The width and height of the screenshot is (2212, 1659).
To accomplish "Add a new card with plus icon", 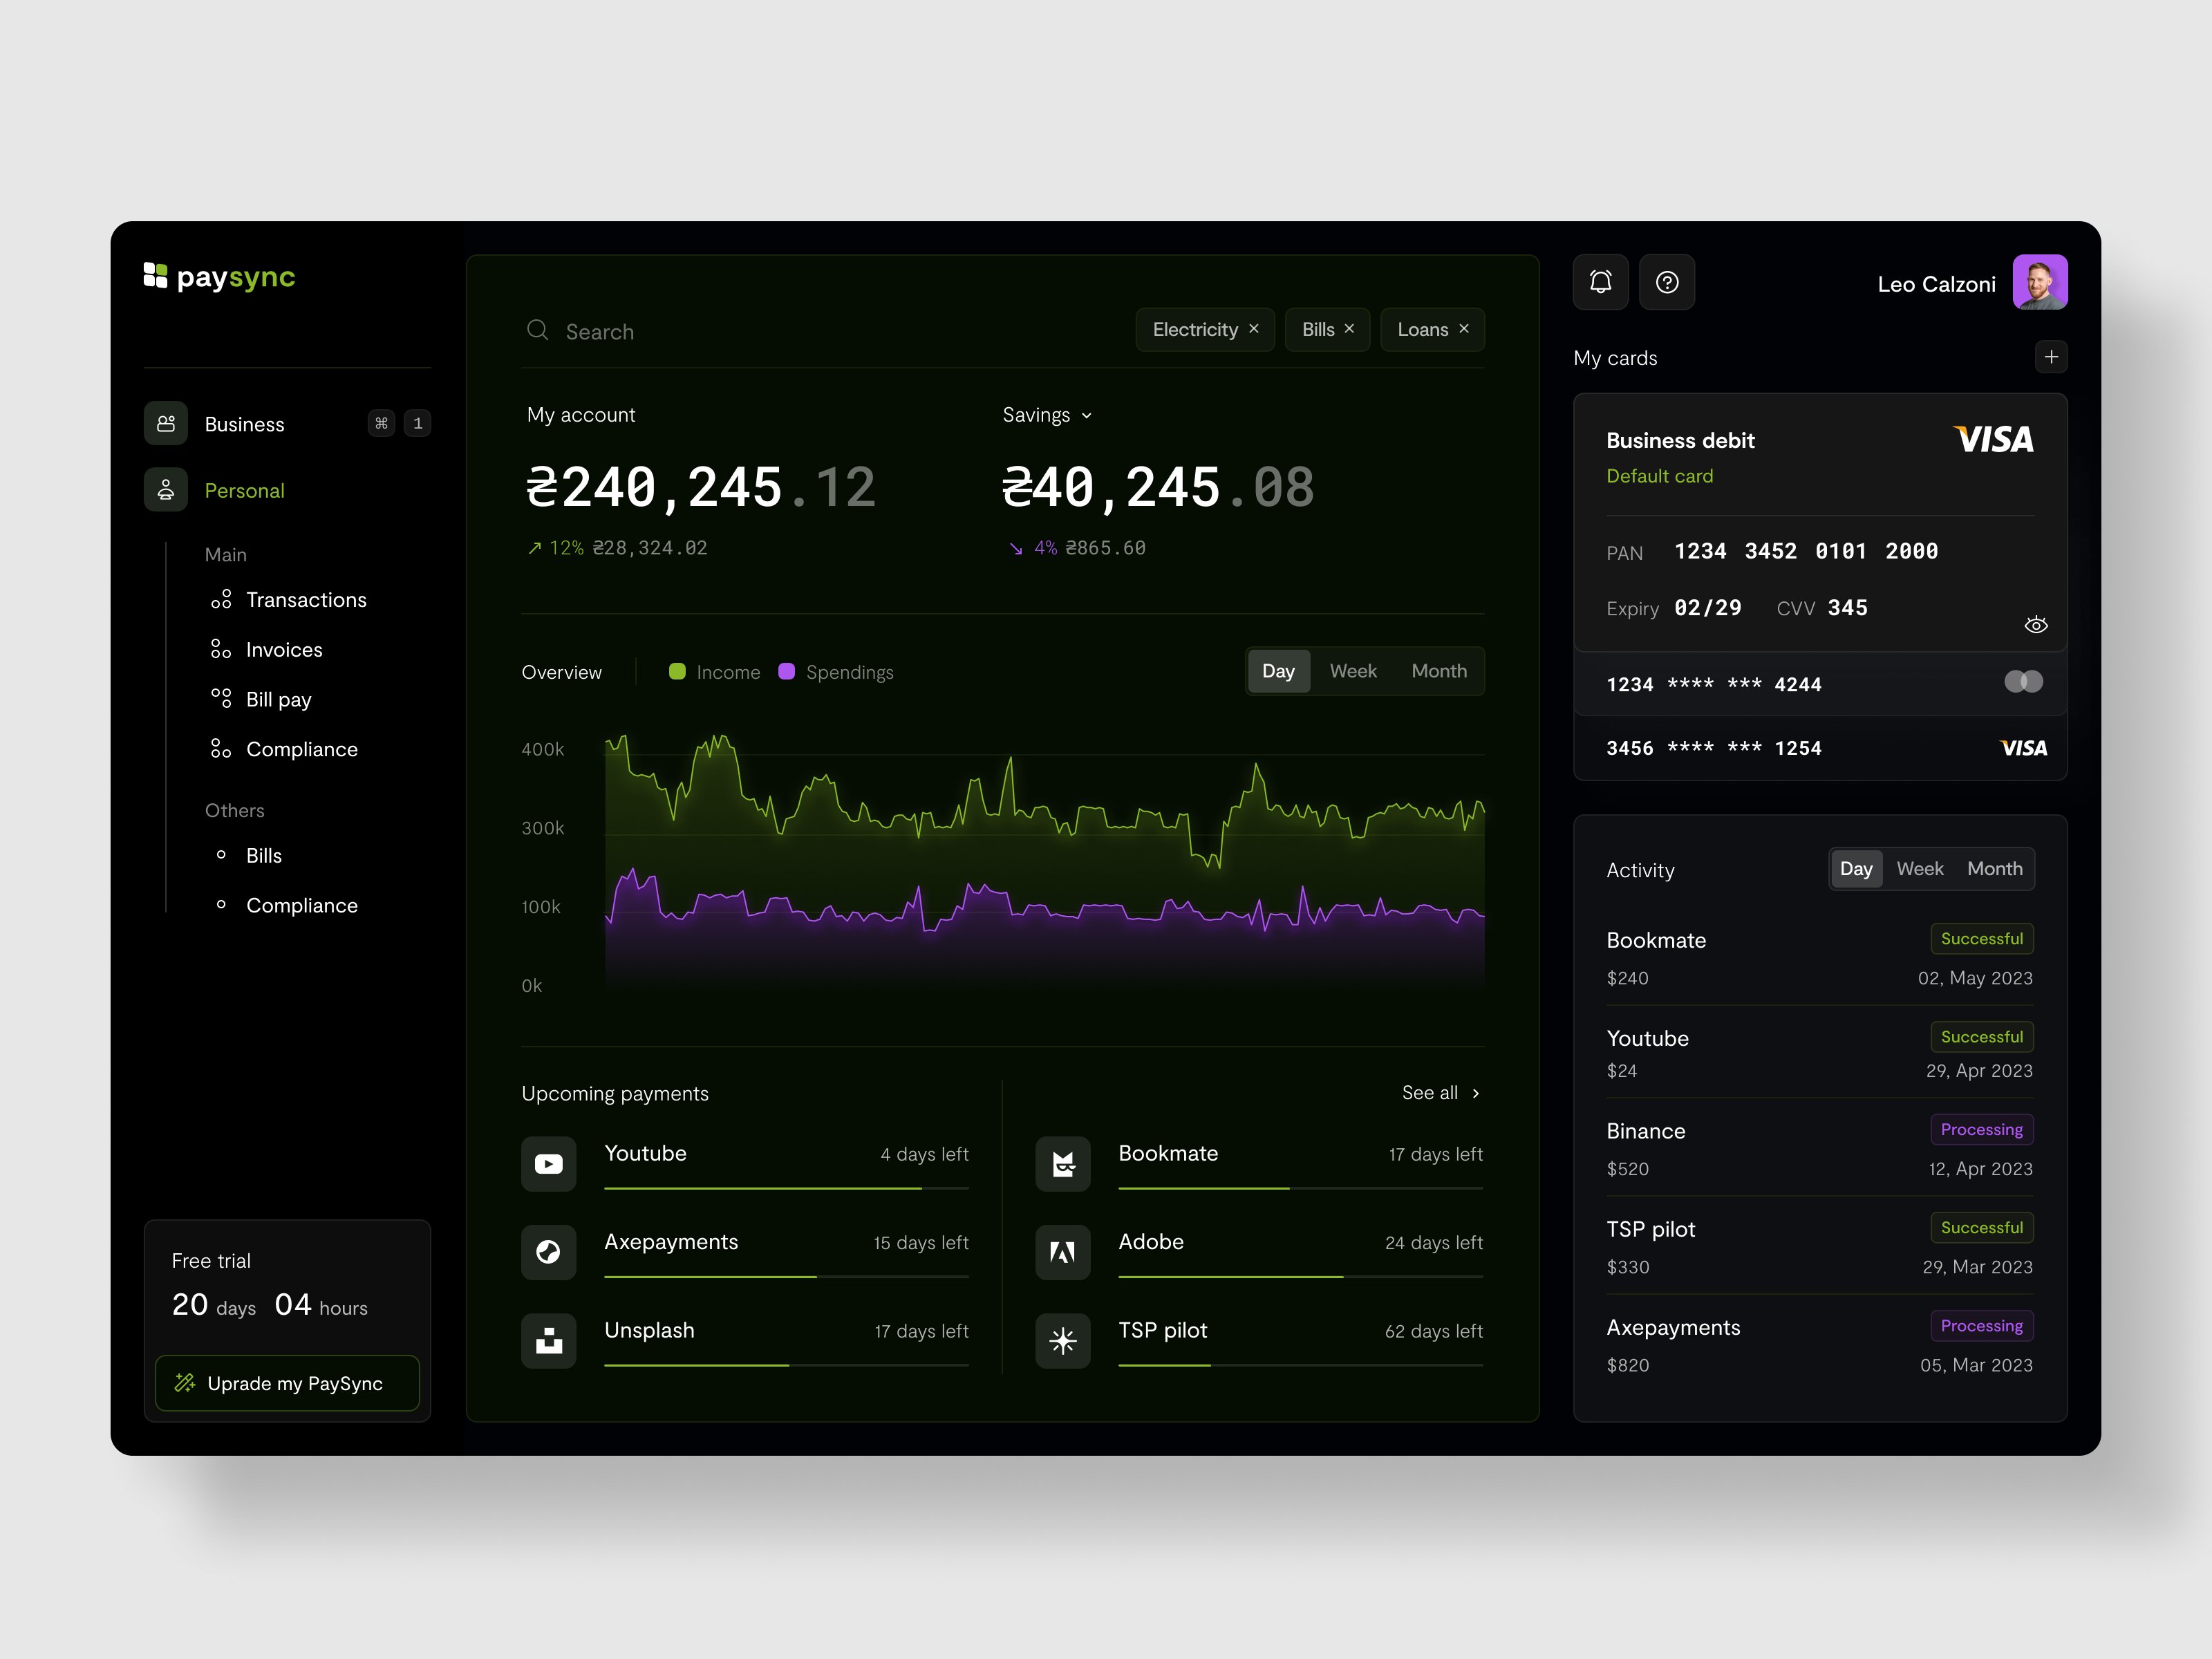I will [x=2051, y=357].
